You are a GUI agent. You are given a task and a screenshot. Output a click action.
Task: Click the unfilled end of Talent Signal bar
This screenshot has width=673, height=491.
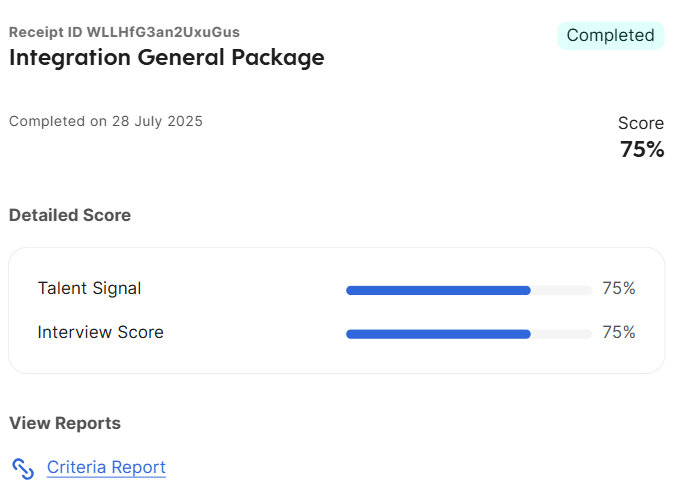click(x=561, y=291)
